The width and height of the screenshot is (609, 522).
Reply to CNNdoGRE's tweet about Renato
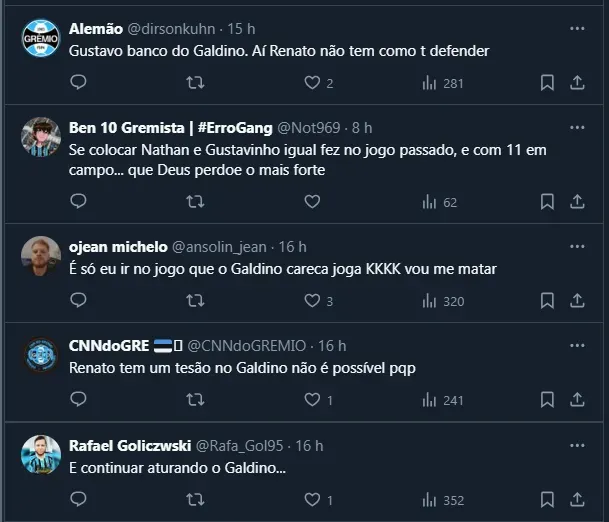pos(78,400)
